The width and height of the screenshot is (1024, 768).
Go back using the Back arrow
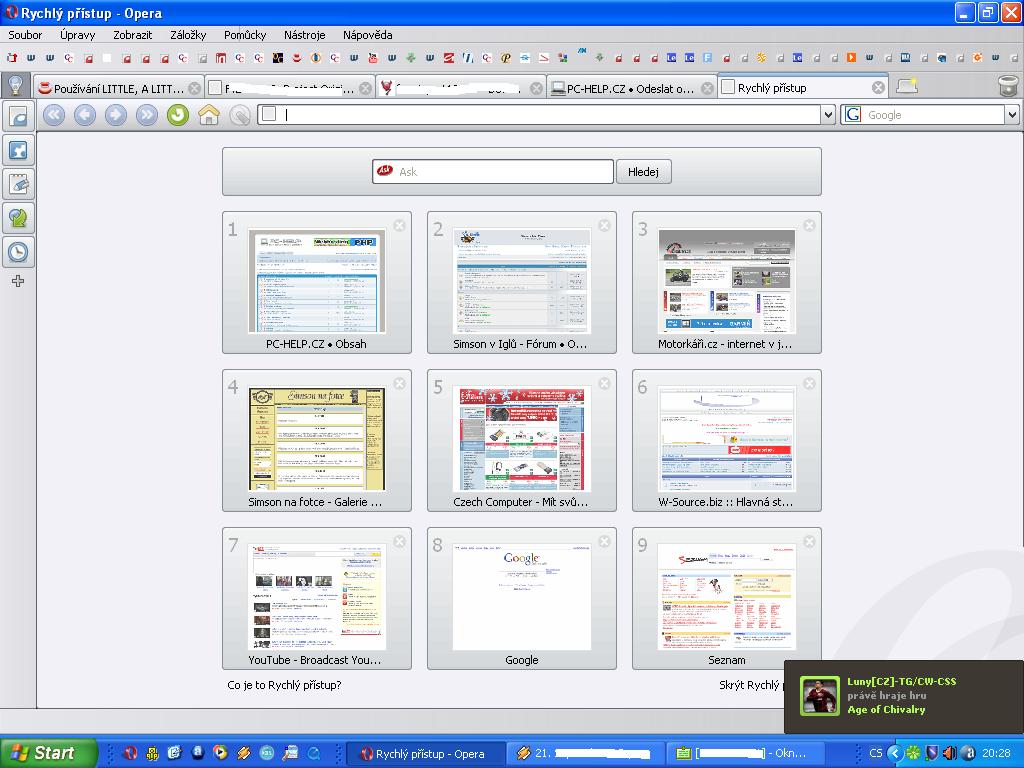tap(85, 115)
